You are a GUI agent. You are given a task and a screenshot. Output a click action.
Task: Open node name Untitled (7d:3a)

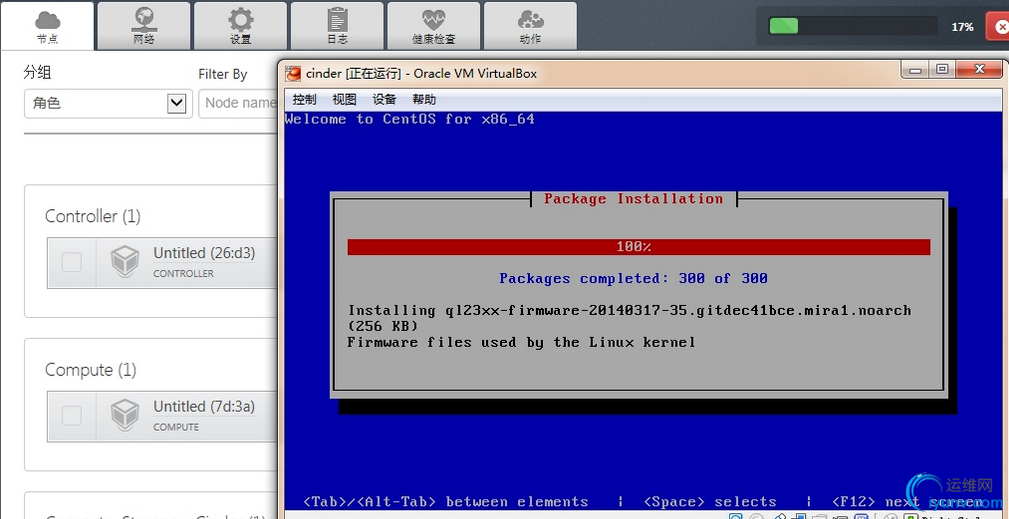(204, 407)
